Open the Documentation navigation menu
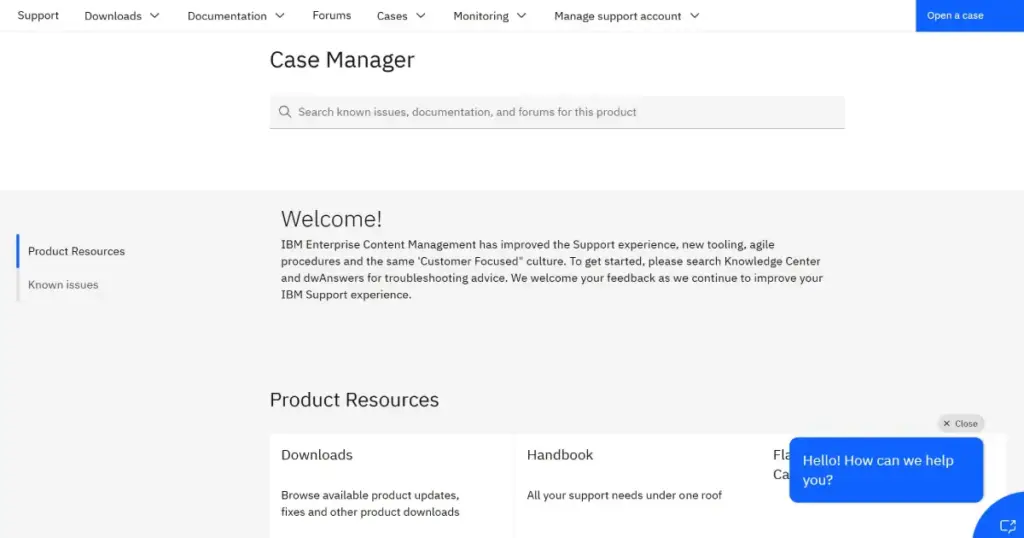This screenshot has width=1024, height=538. pos(236,16)
